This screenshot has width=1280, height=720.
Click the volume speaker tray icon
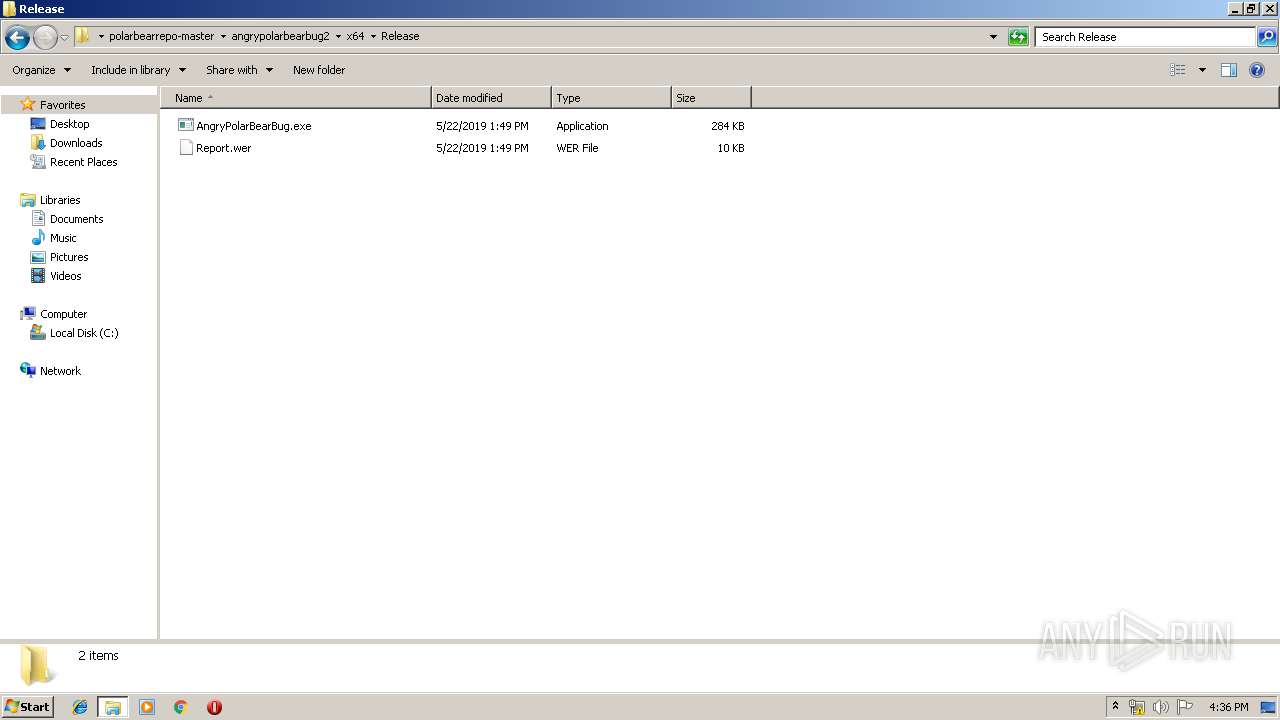[x=1160, y=707]
